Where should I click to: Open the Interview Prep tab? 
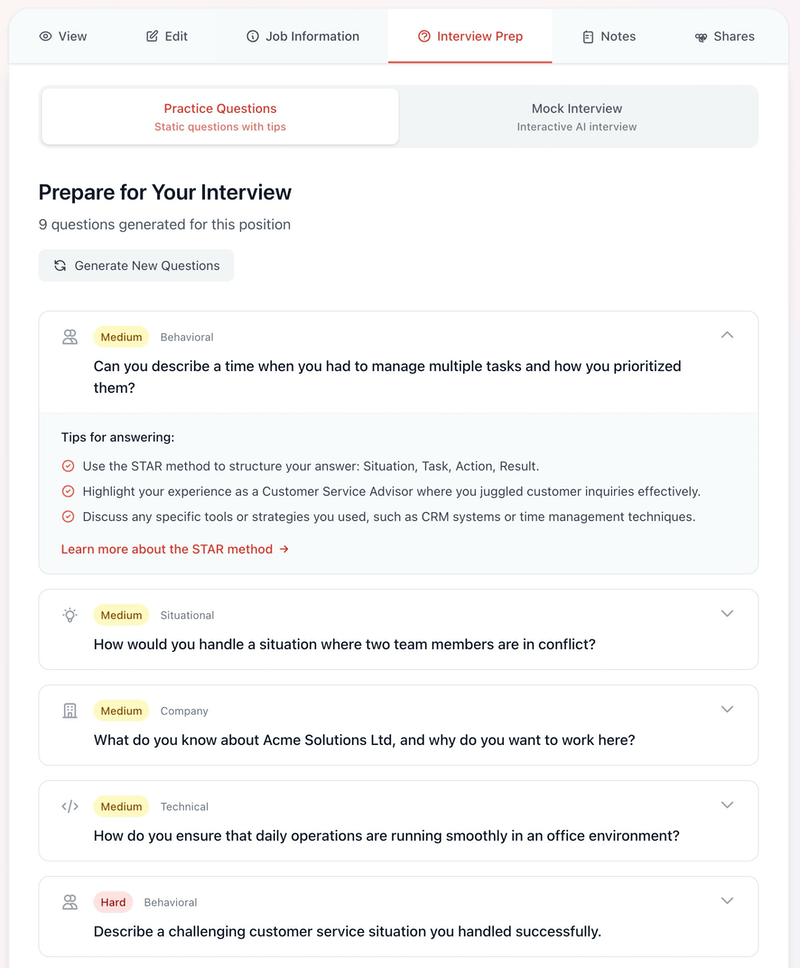coord(470,37)
